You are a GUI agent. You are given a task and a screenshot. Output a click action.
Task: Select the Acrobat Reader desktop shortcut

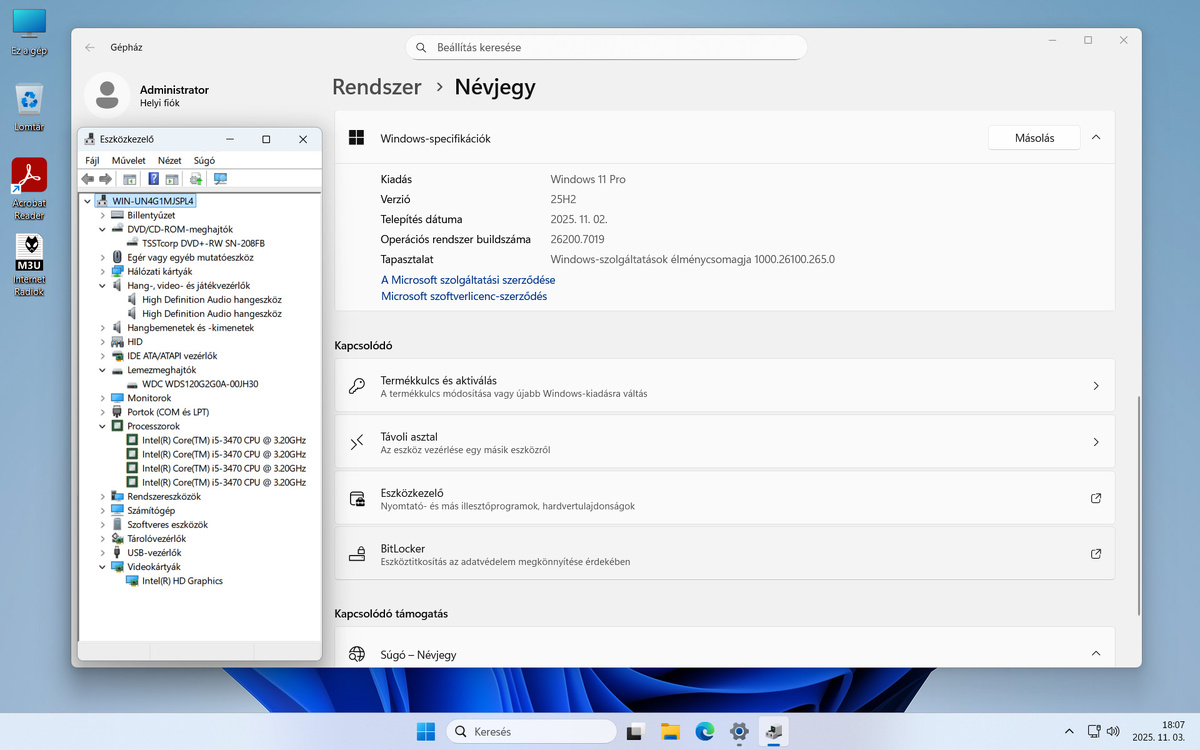coord(29,189)
